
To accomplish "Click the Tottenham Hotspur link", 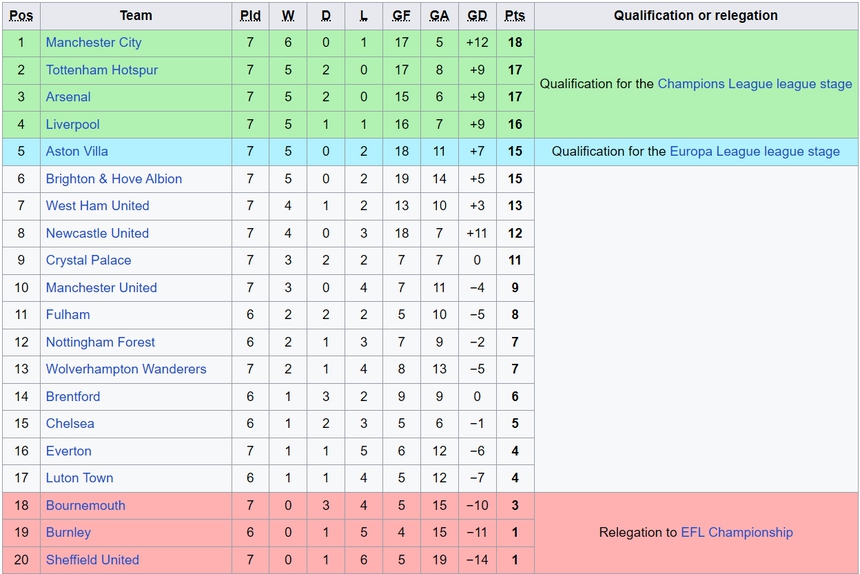I will pyautogui.click(x=102, y=70).
